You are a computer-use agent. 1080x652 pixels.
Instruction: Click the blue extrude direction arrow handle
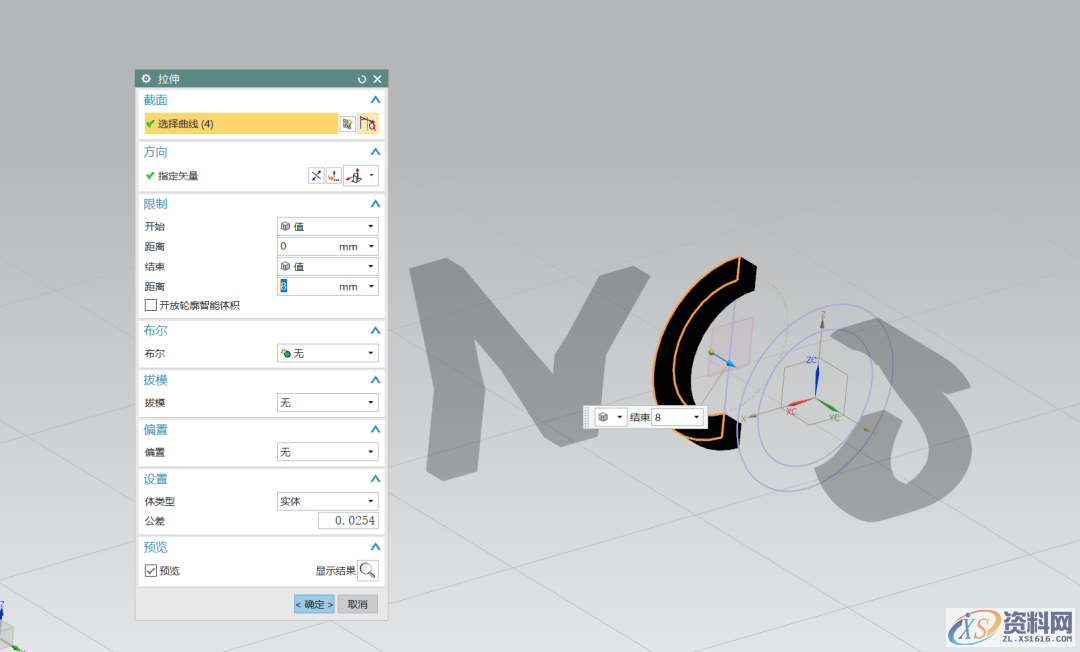729,362
